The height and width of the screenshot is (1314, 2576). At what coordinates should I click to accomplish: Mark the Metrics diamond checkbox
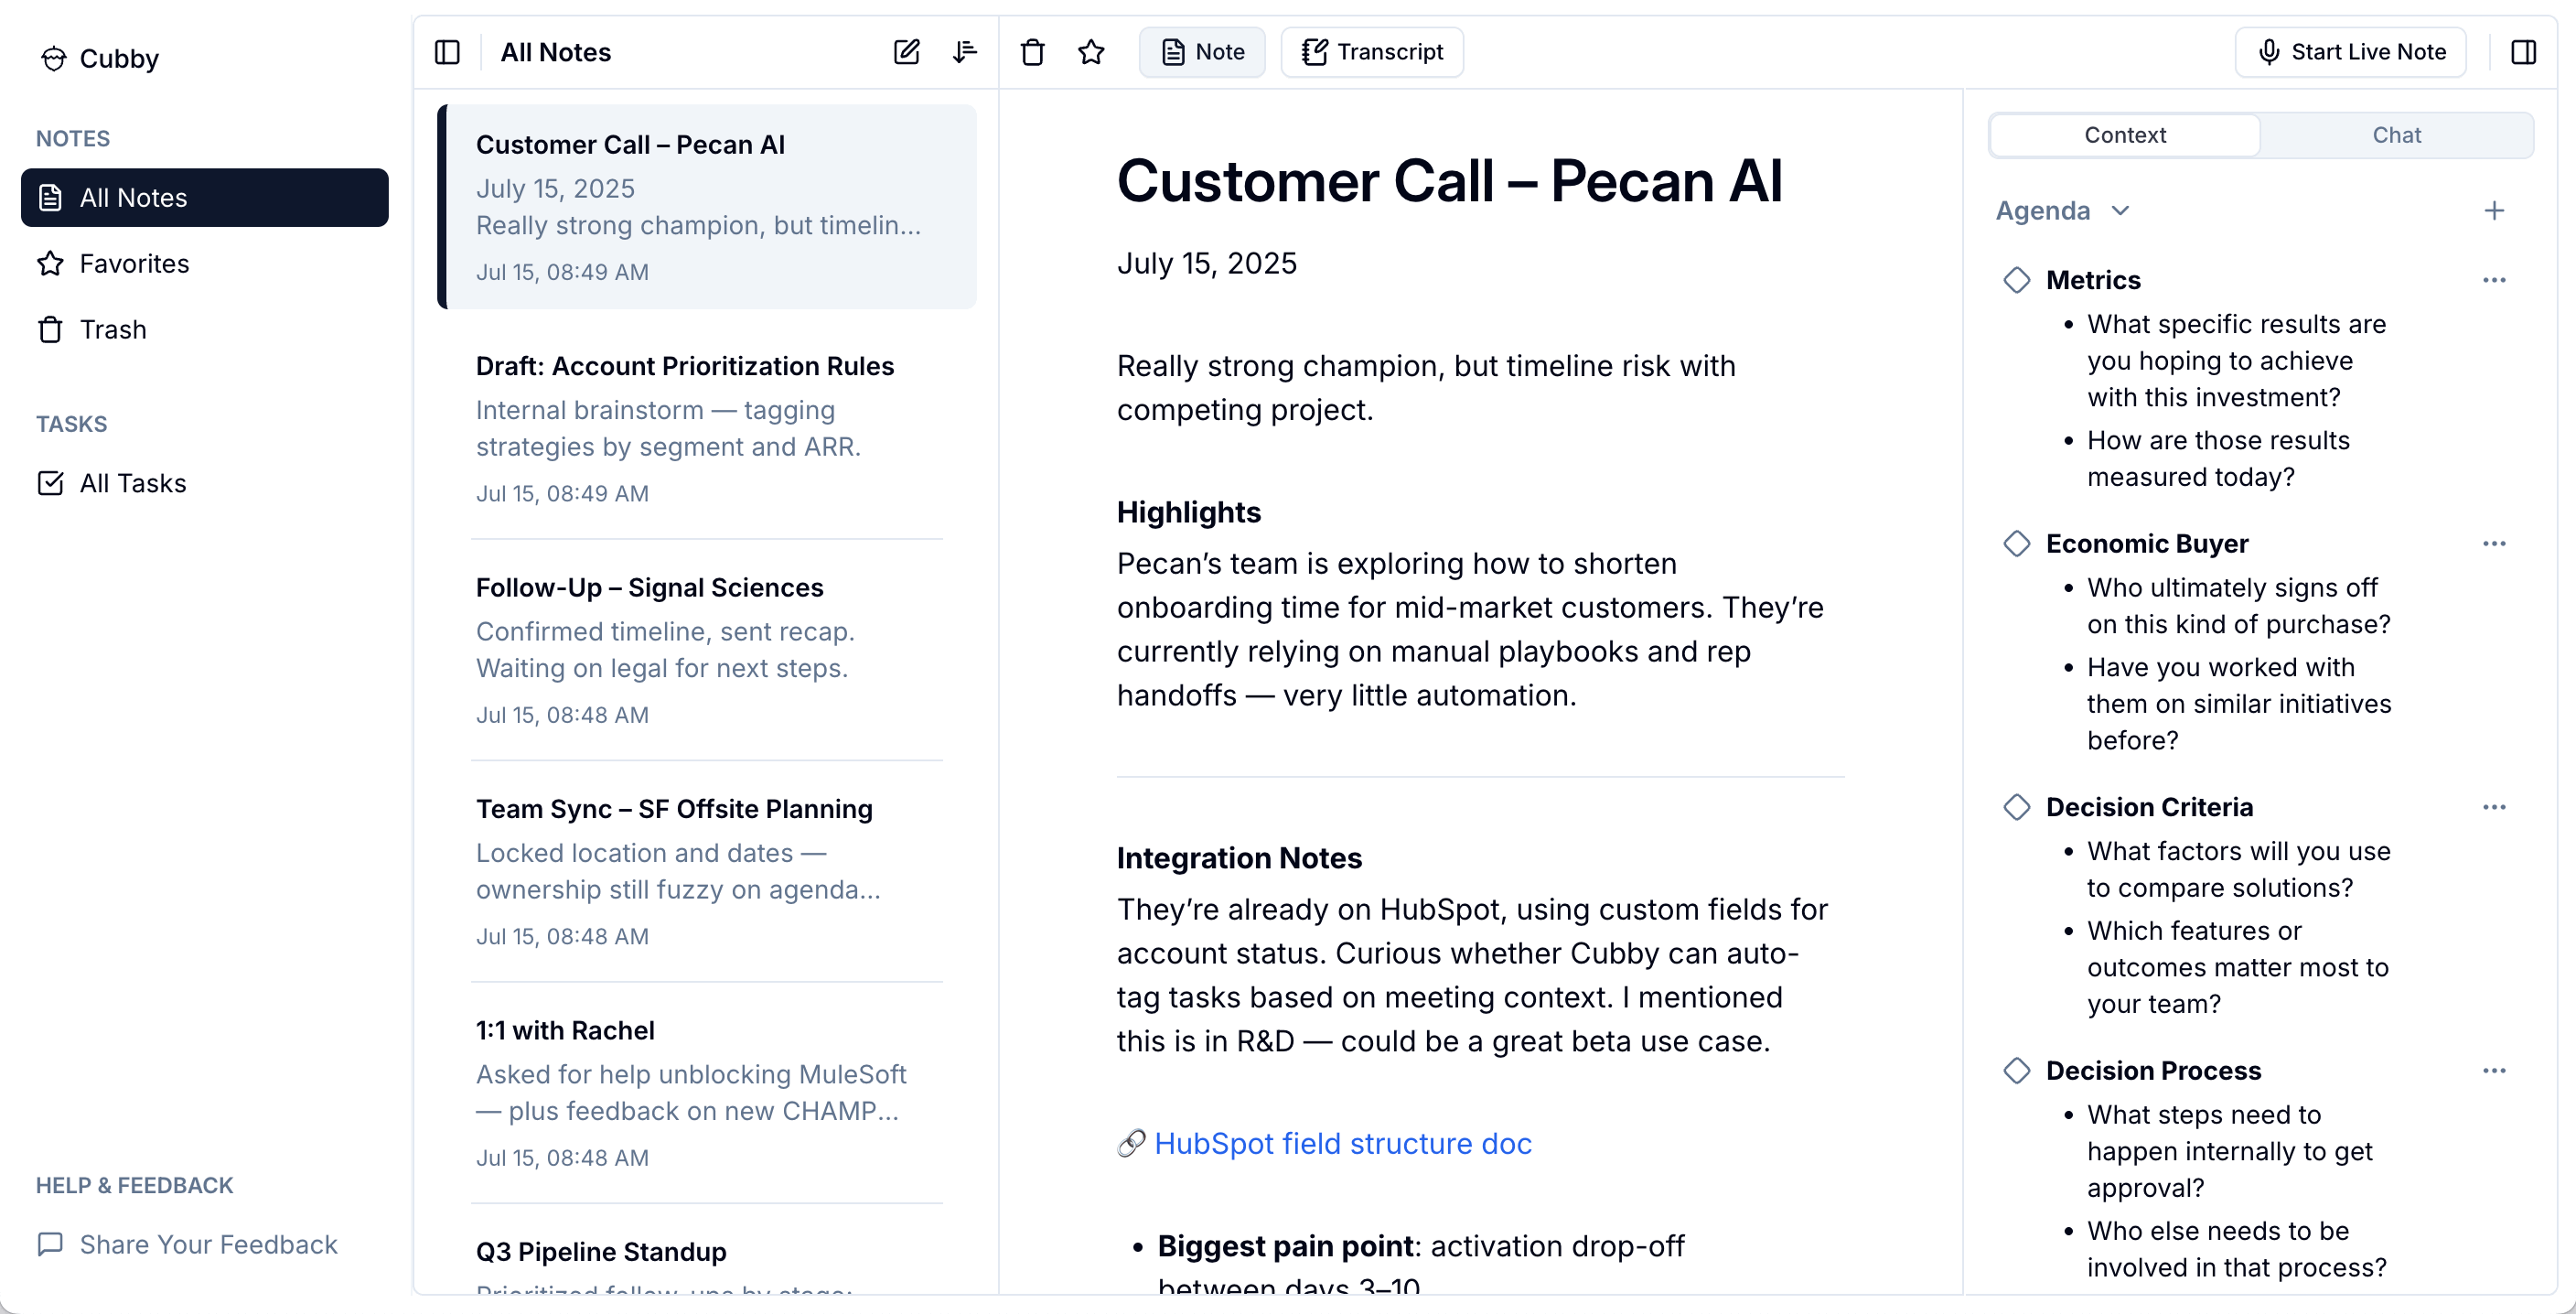(2017, 280)
